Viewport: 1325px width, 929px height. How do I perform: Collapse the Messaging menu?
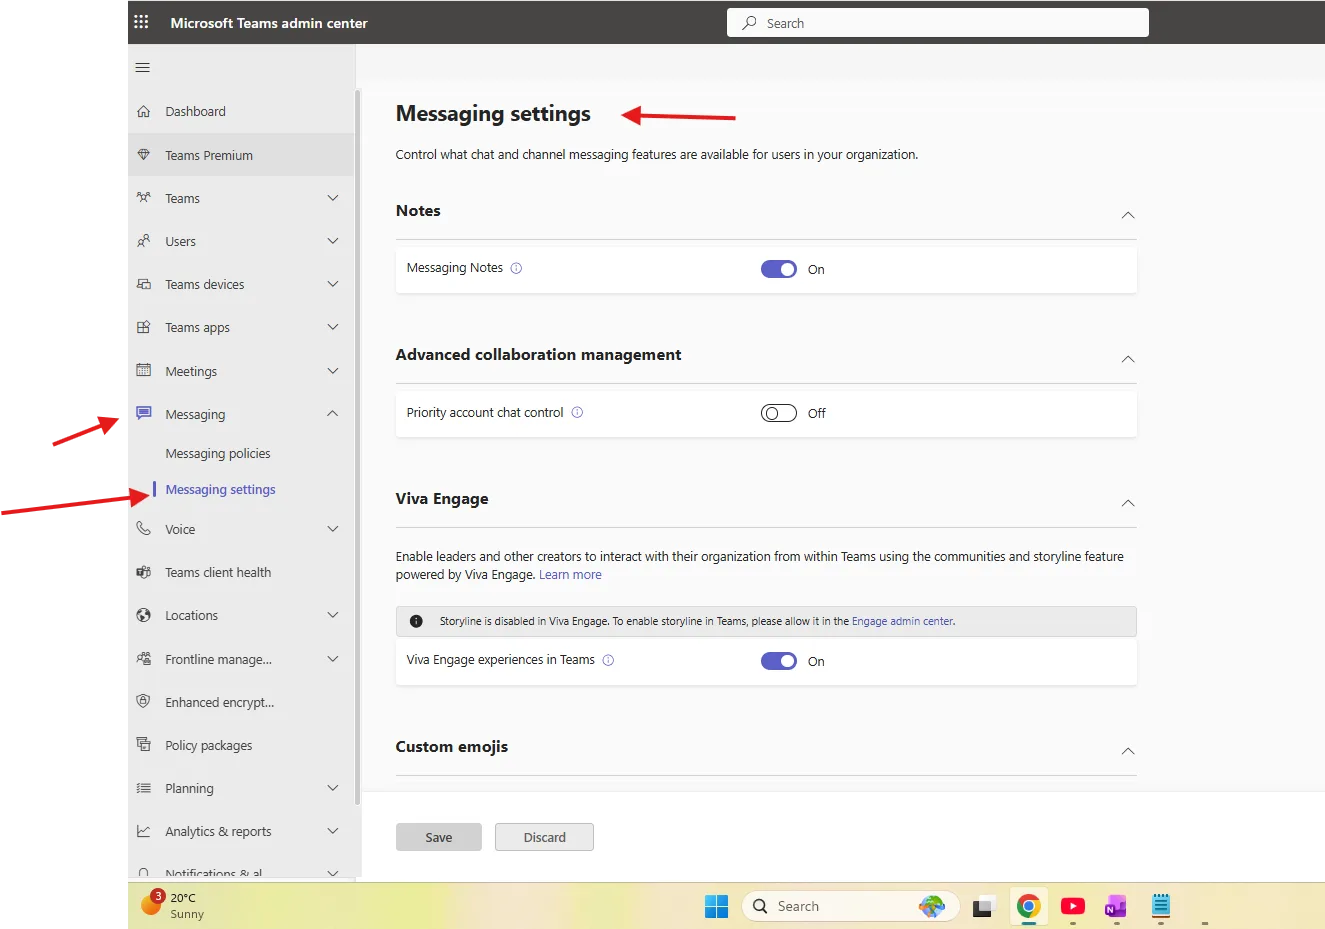[x=332, y=413]
